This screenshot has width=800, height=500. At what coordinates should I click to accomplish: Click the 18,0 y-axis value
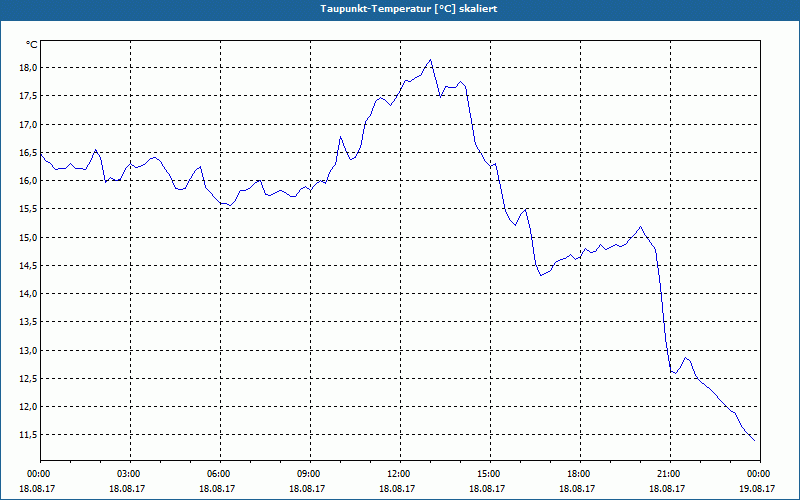30,68
